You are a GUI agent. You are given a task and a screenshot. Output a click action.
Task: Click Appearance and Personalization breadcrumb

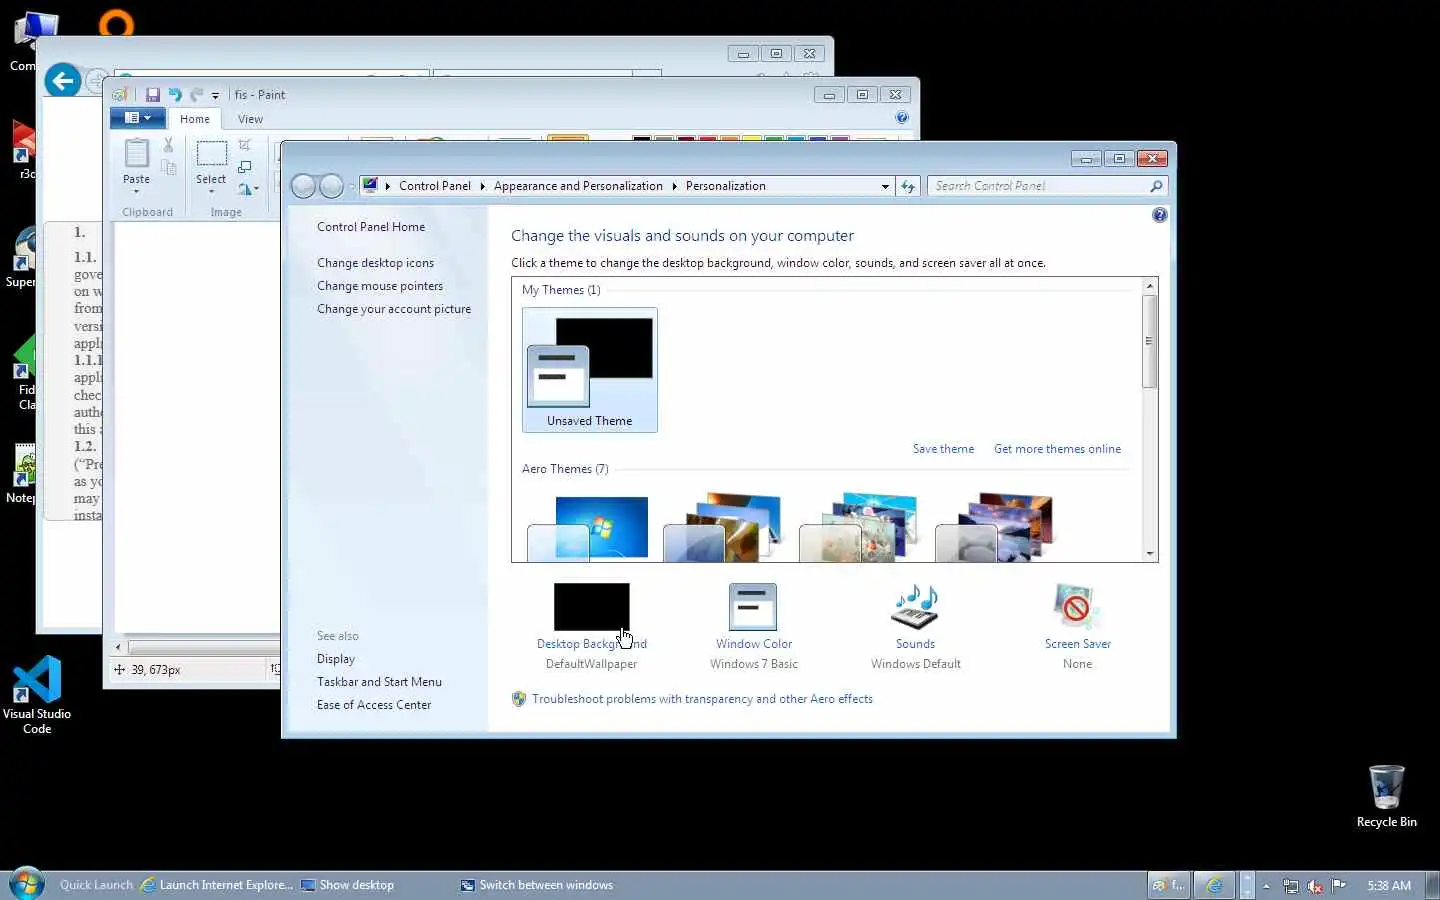578,186
